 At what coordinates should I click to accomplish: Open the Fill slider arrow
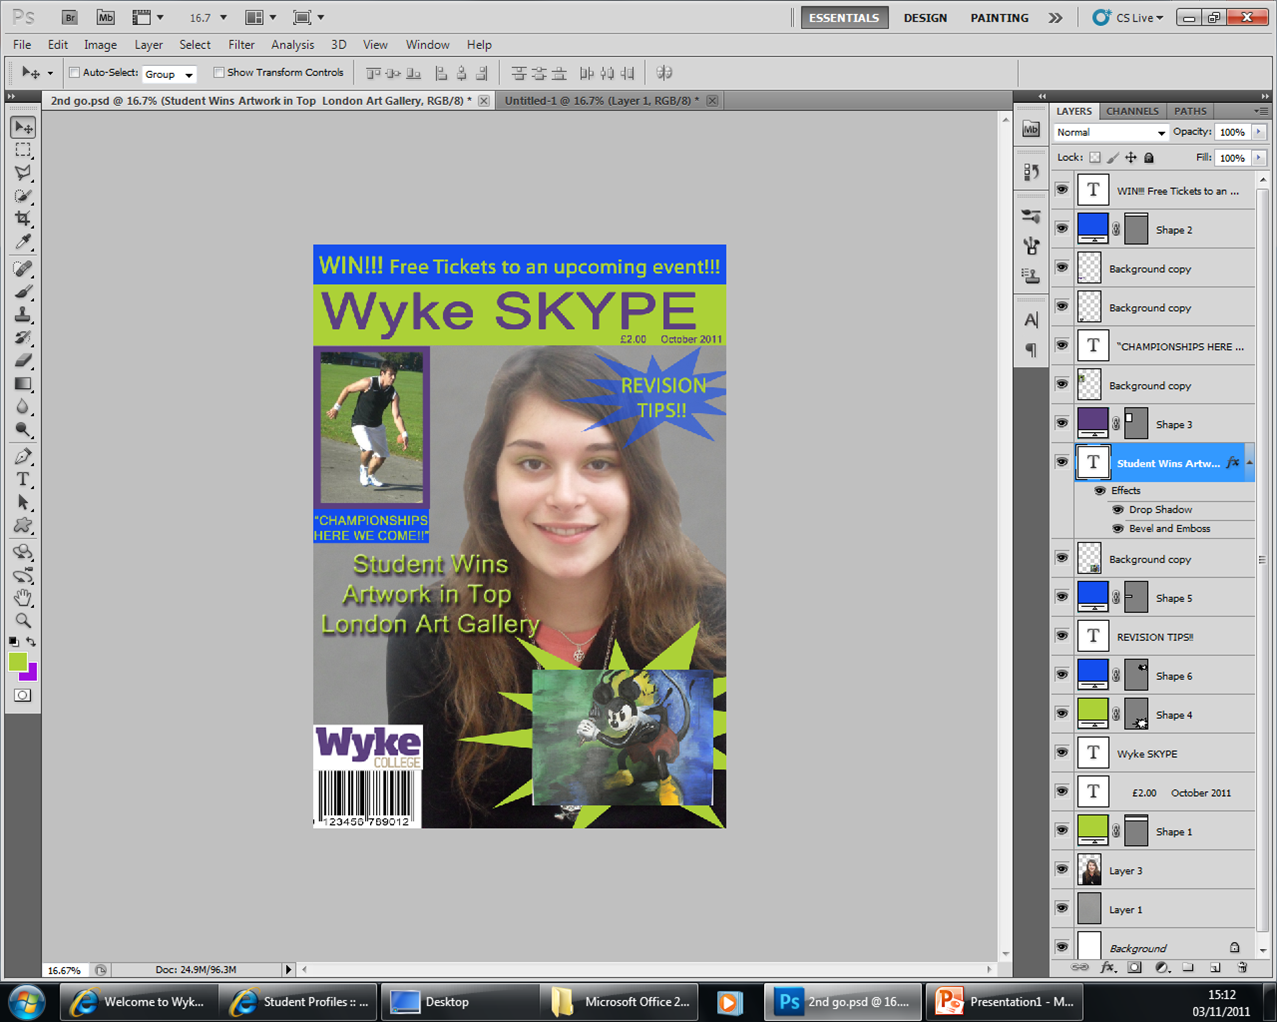(x=1259, y=158)
